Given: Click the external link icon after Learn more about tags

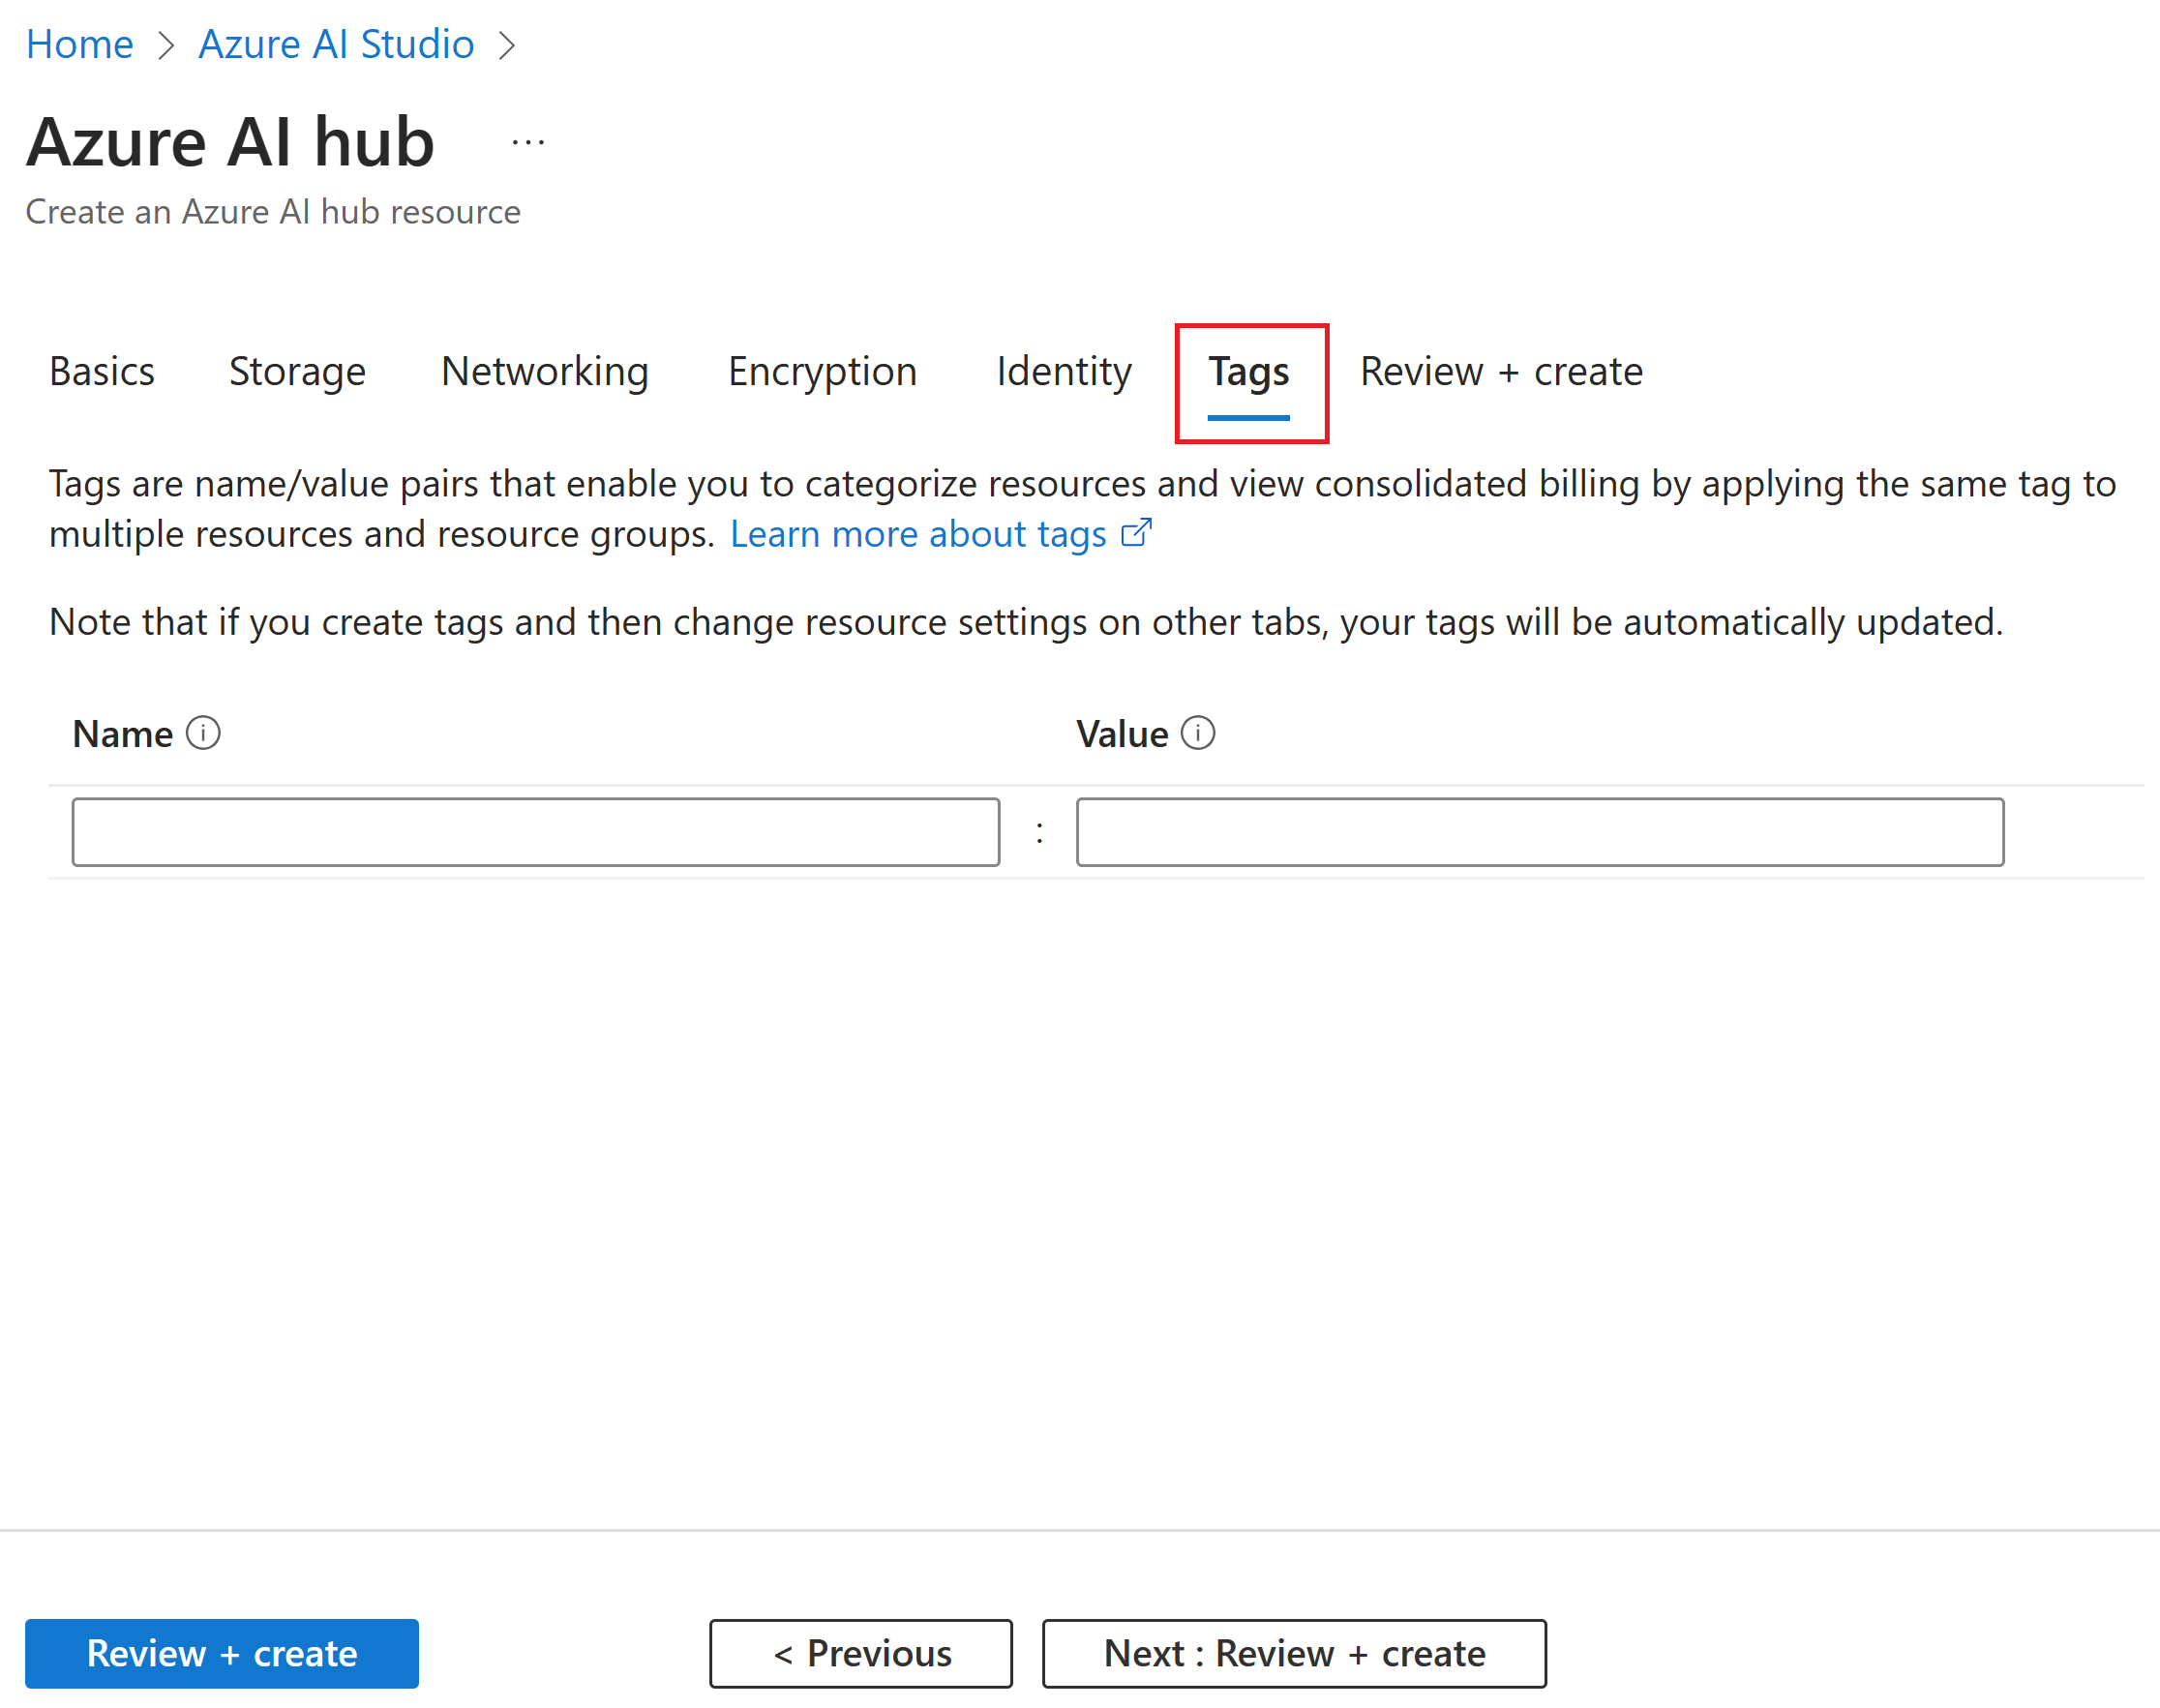Looking at the screenshot, I should (x=1137, y=533).
